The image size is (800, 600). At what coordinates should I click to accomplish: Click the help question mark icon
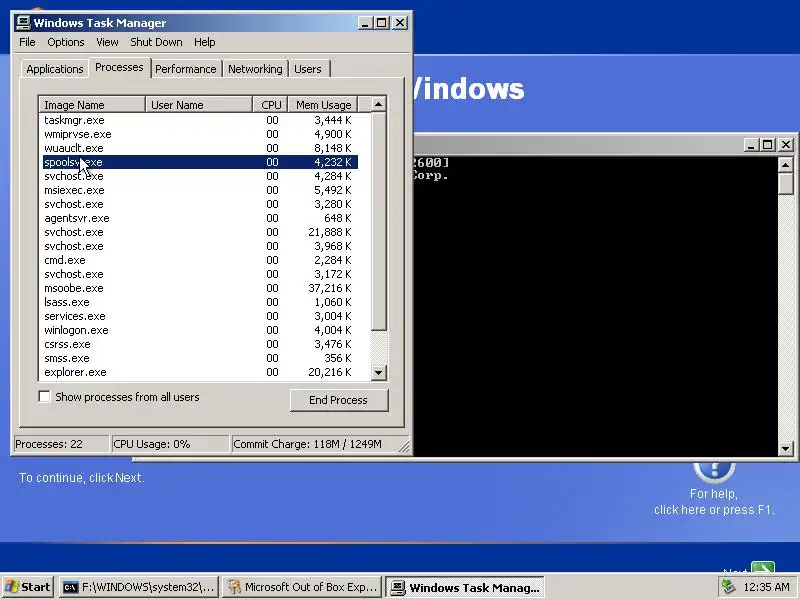[714, 471]
